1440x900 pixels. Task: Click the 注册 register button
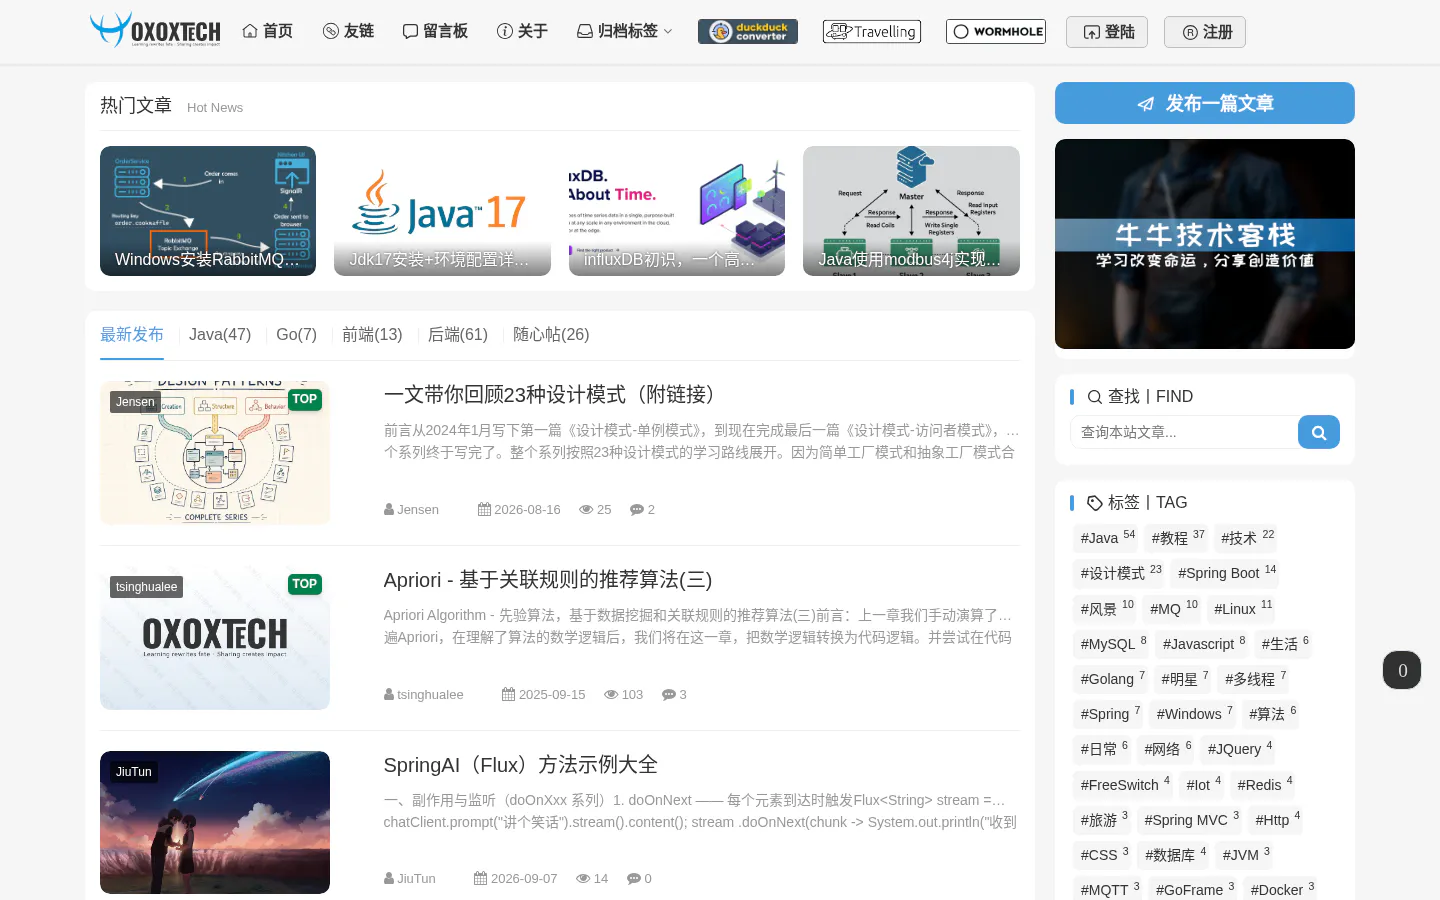point(1205,32)
